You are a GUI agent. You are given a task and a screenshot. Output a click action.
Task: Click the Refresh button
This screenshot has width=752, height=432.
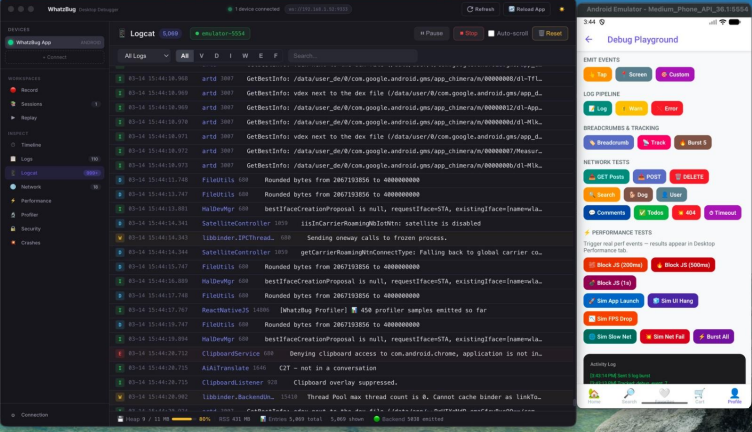(x=480, y=9)
